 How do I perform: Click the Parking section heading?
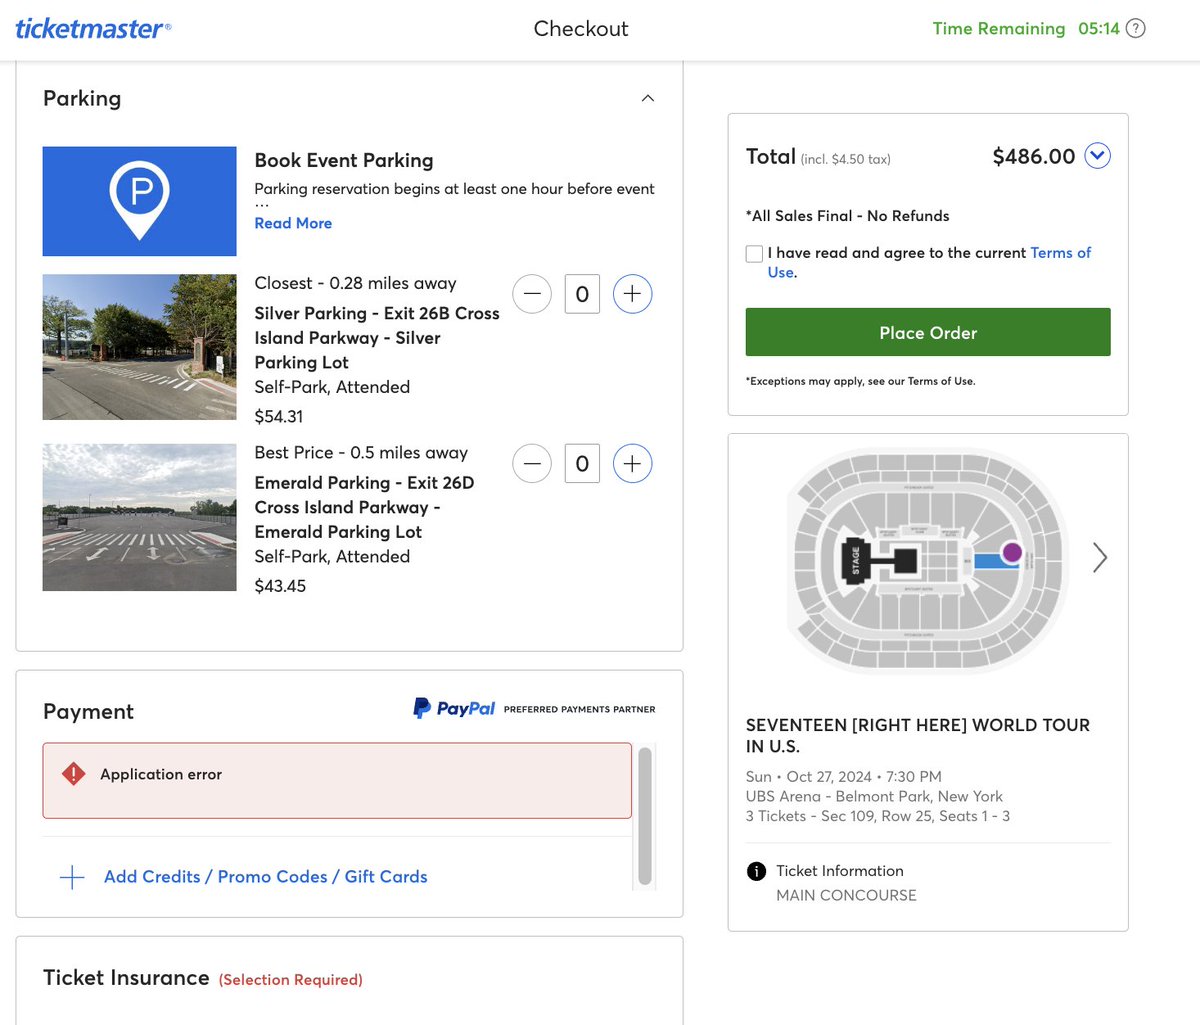pyautogui.click(x=82, y=98)
